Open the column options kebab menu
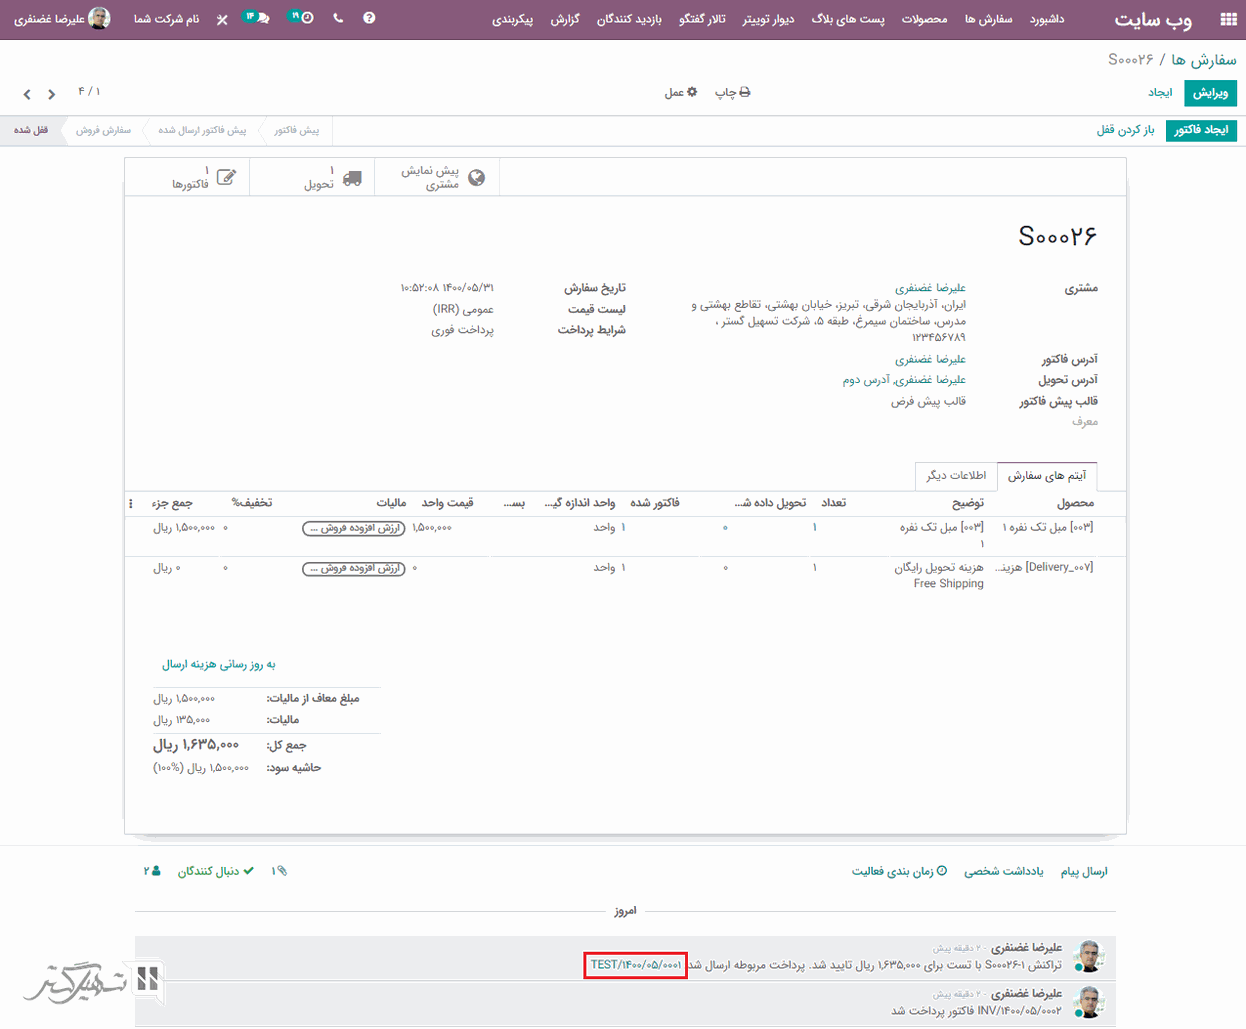1246x1029 pixels. pos(131,503)
